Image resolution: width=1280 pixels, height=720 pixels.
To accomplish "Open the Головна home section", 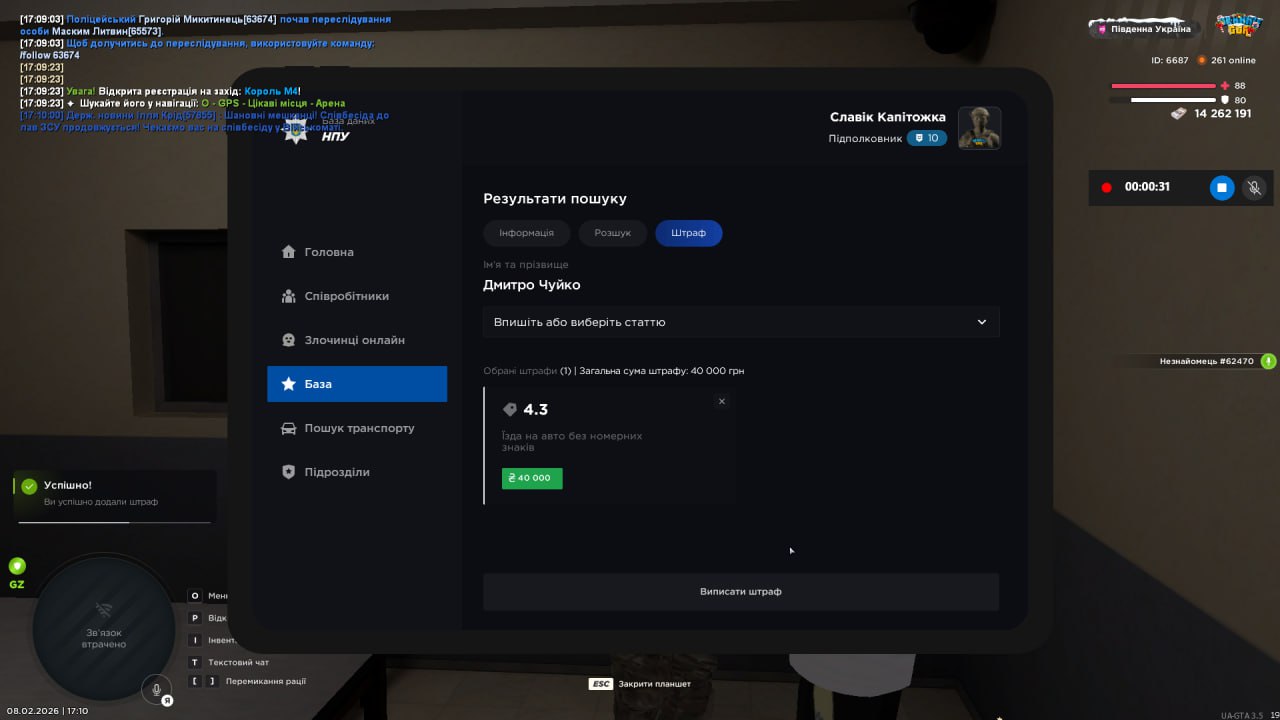I will pyautogui.click(x=357, y=252).
